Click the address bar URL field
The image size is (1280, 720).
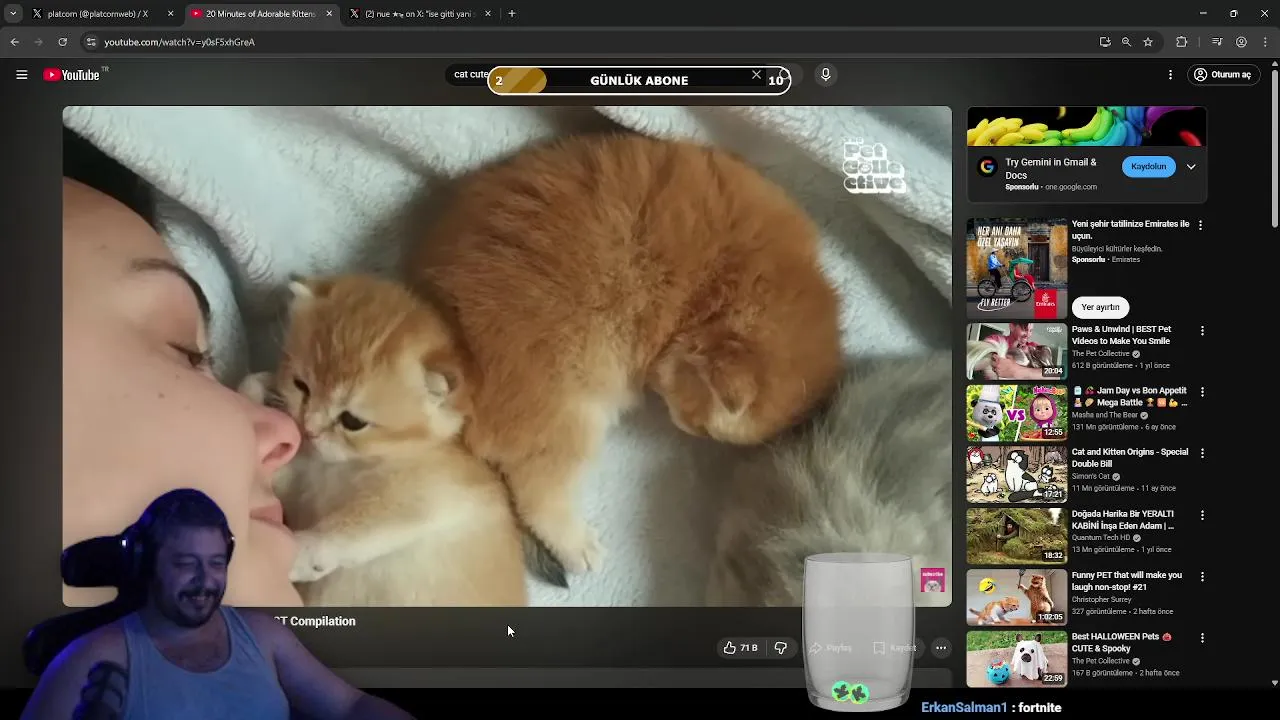590,42
